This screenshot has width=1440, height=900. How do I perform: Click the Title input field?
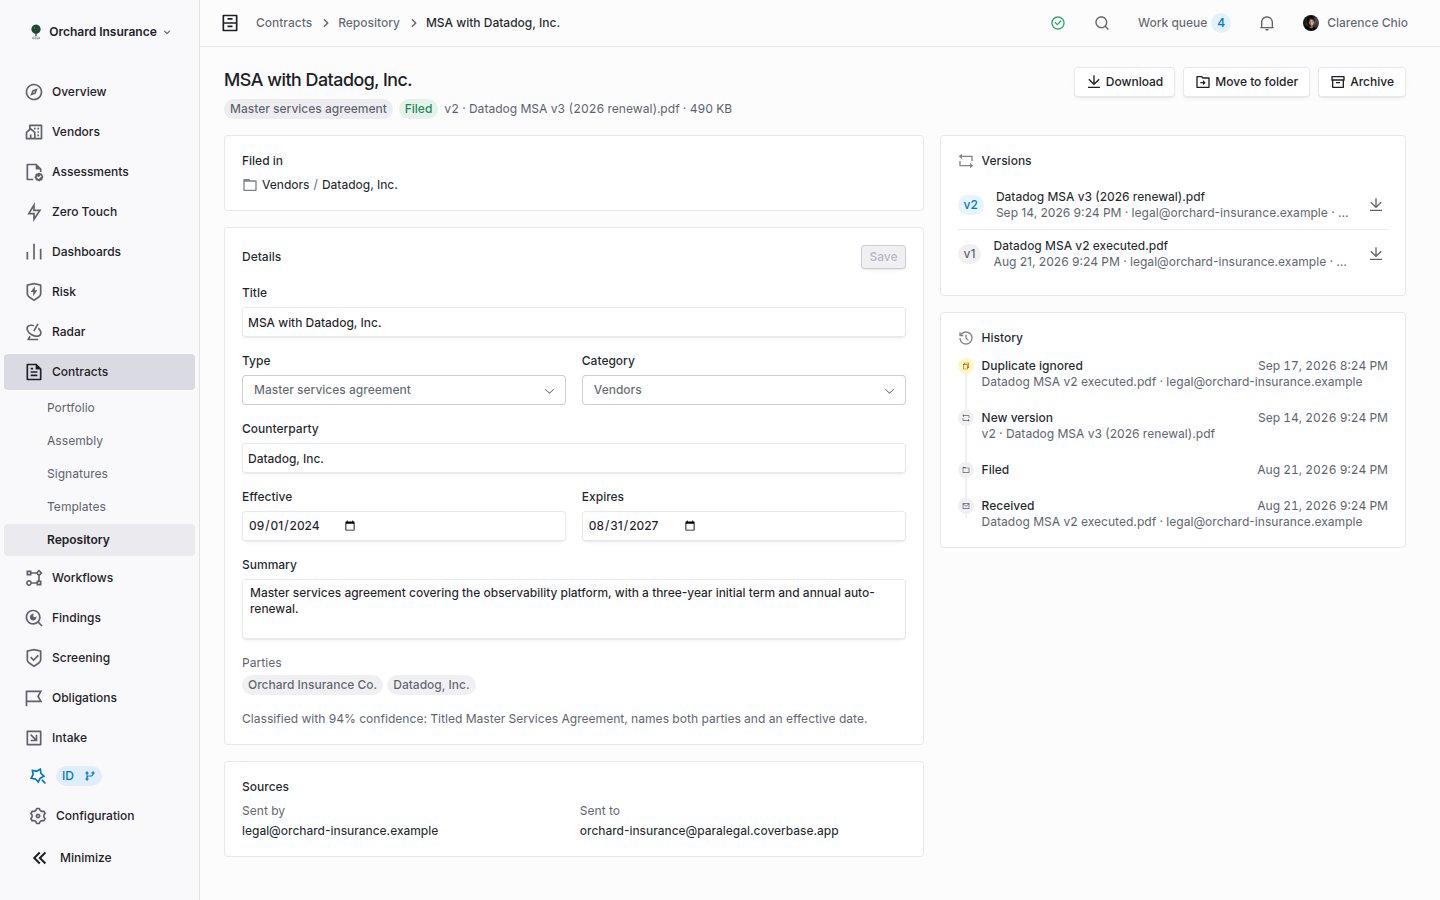pyautogui.click(x=574, y=323)
